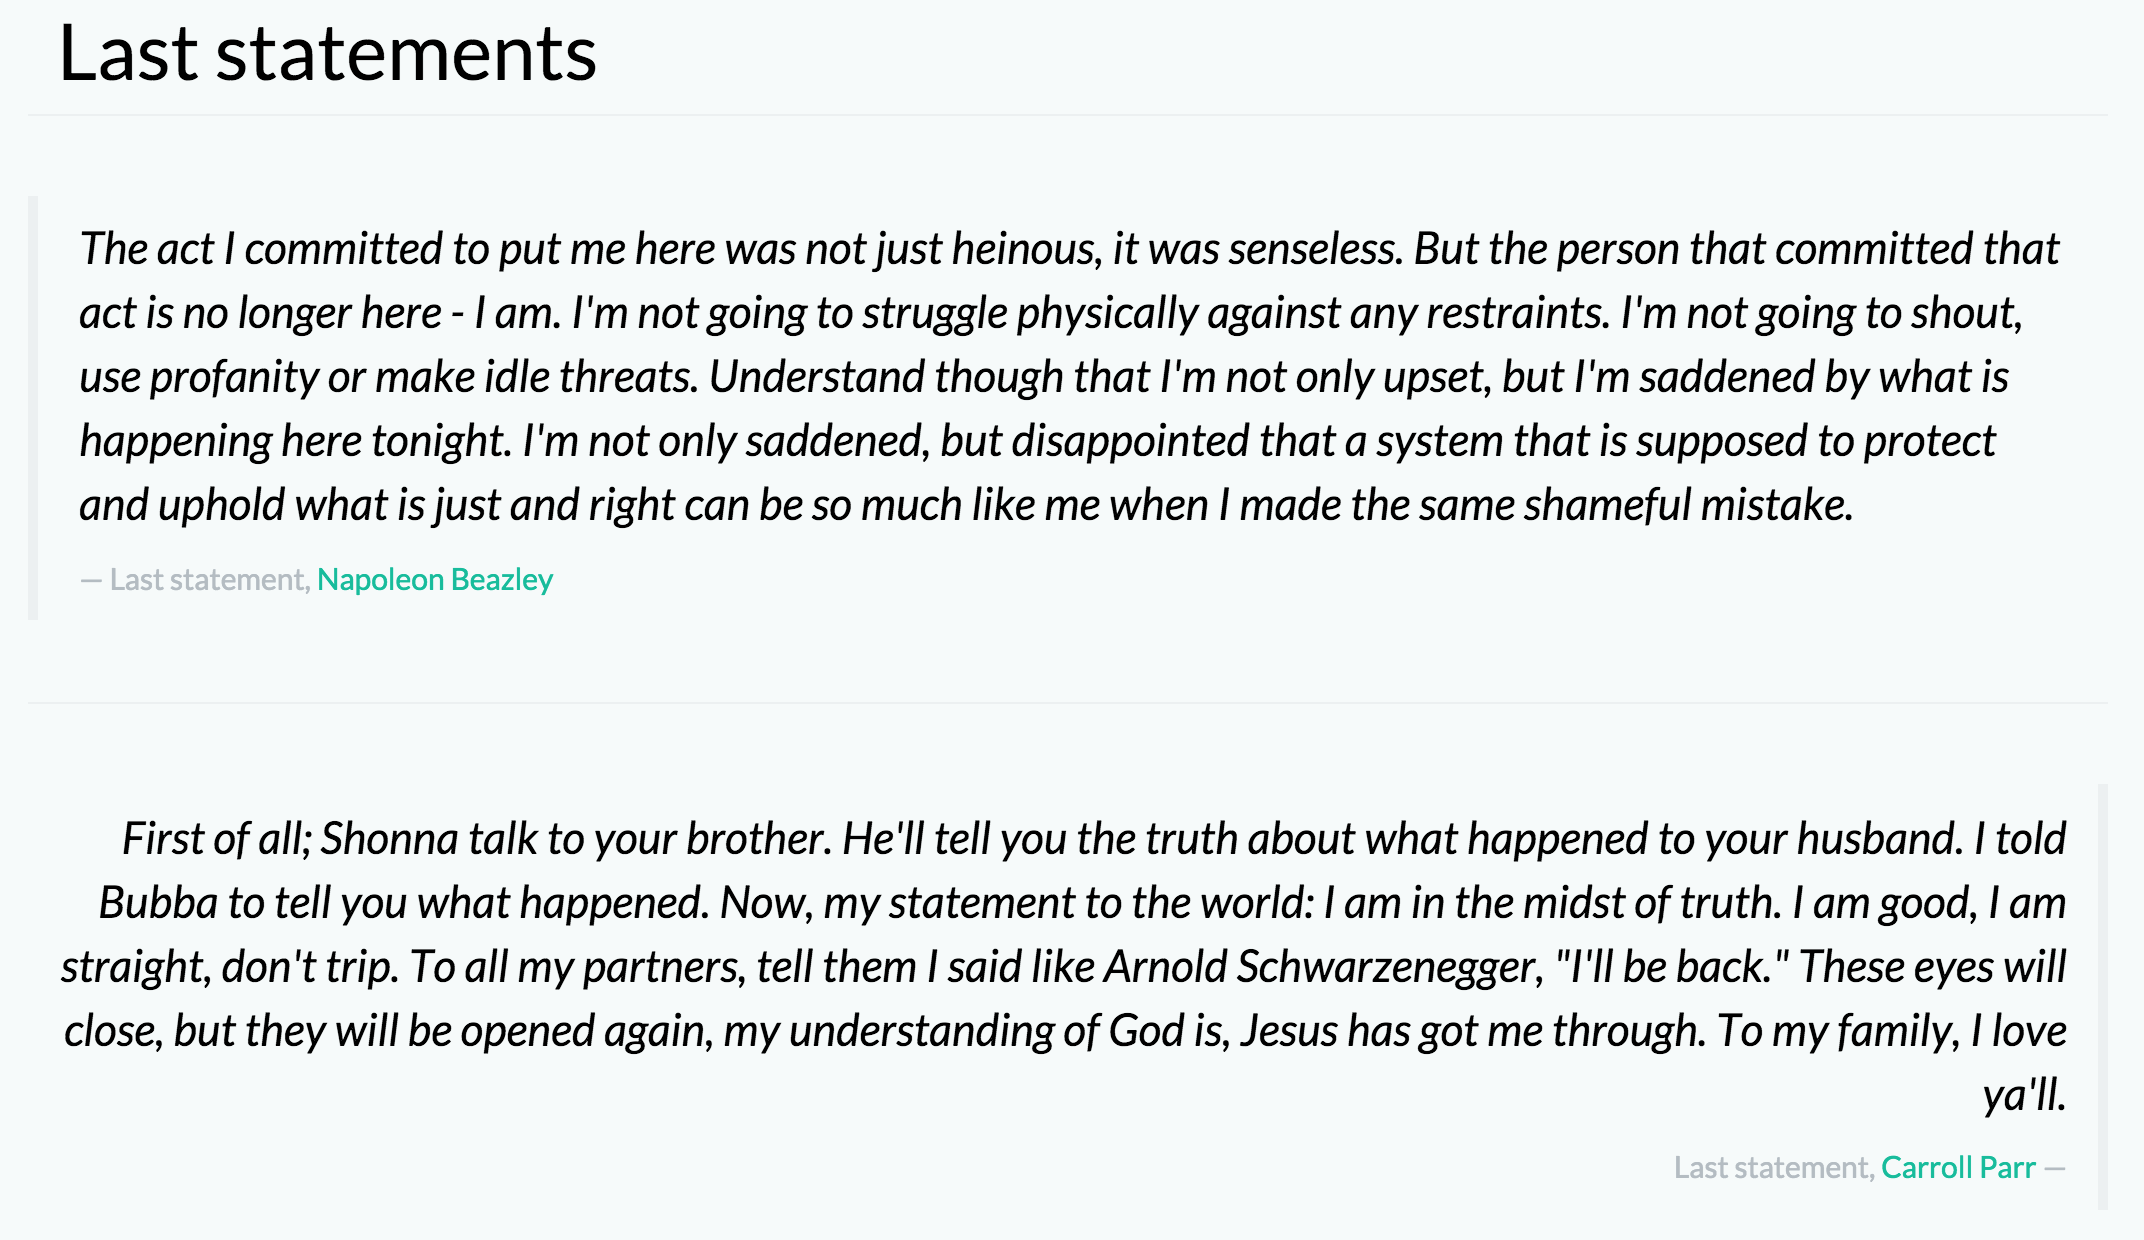Click the divider line beneath the heading
This screenshot has height=1240, width=2144.
[x=1068, y=115]
